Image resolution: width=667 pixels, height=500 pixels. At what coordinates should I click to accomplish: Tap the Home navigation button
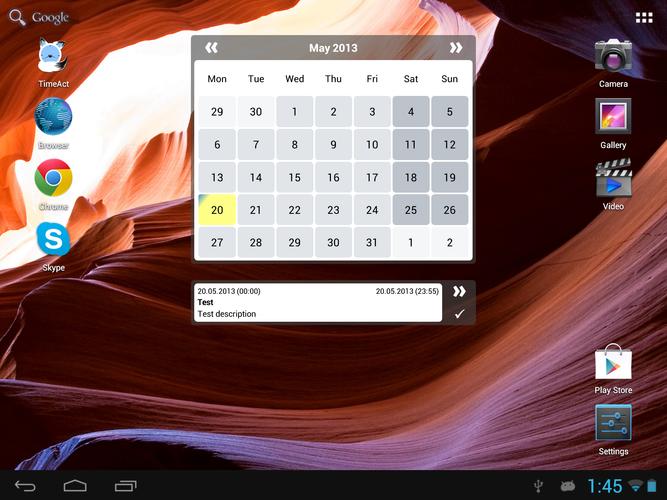[75, 486]
